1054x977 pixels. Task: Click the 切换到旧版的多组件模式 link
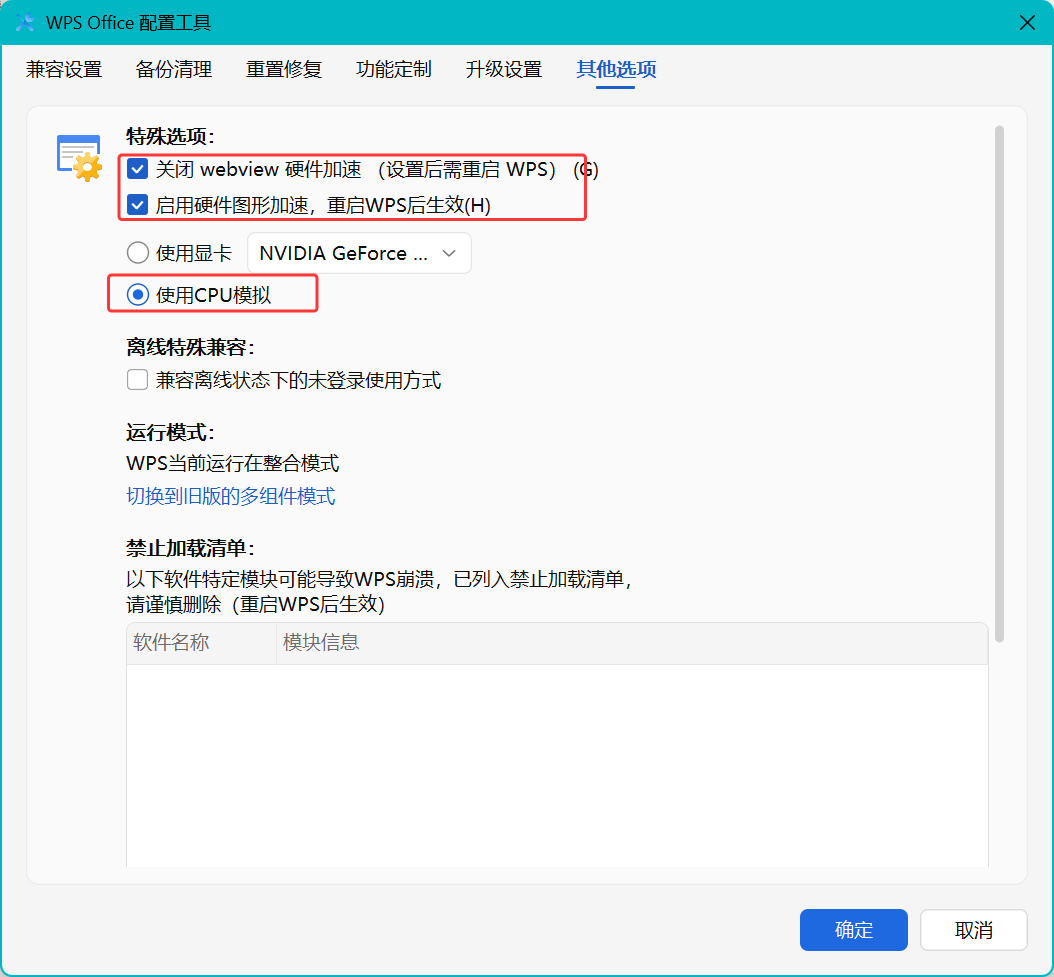pyautogui.click(x=231, y=496)
